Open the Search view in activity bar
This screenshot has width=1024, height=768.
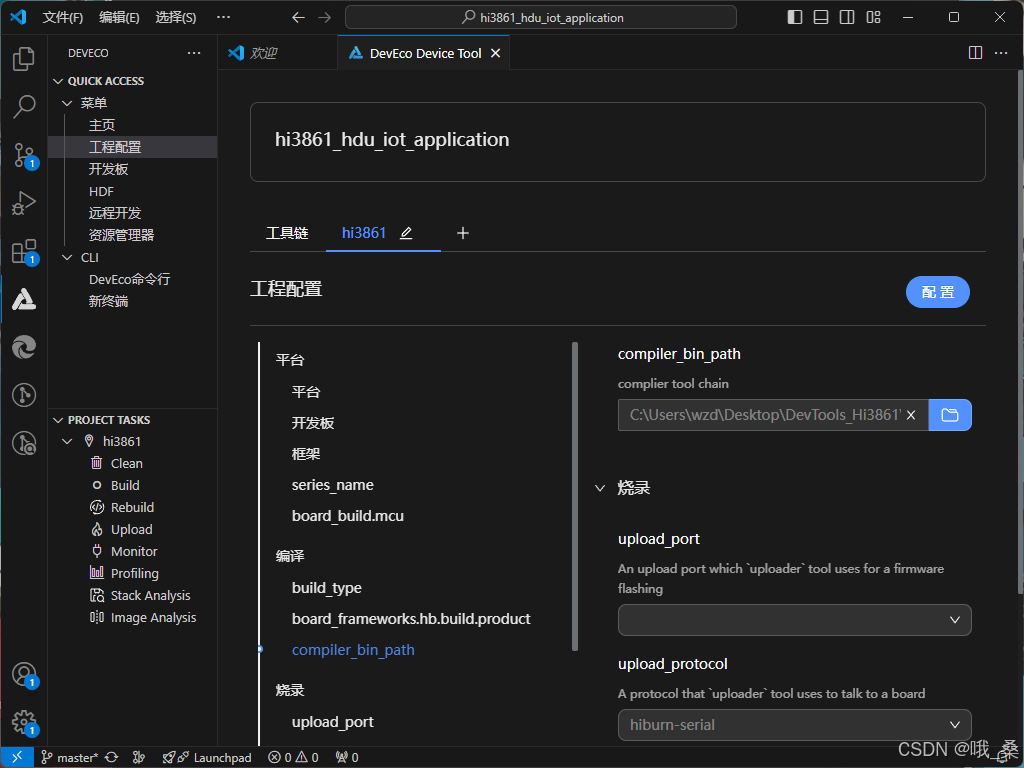coord(24,106)
